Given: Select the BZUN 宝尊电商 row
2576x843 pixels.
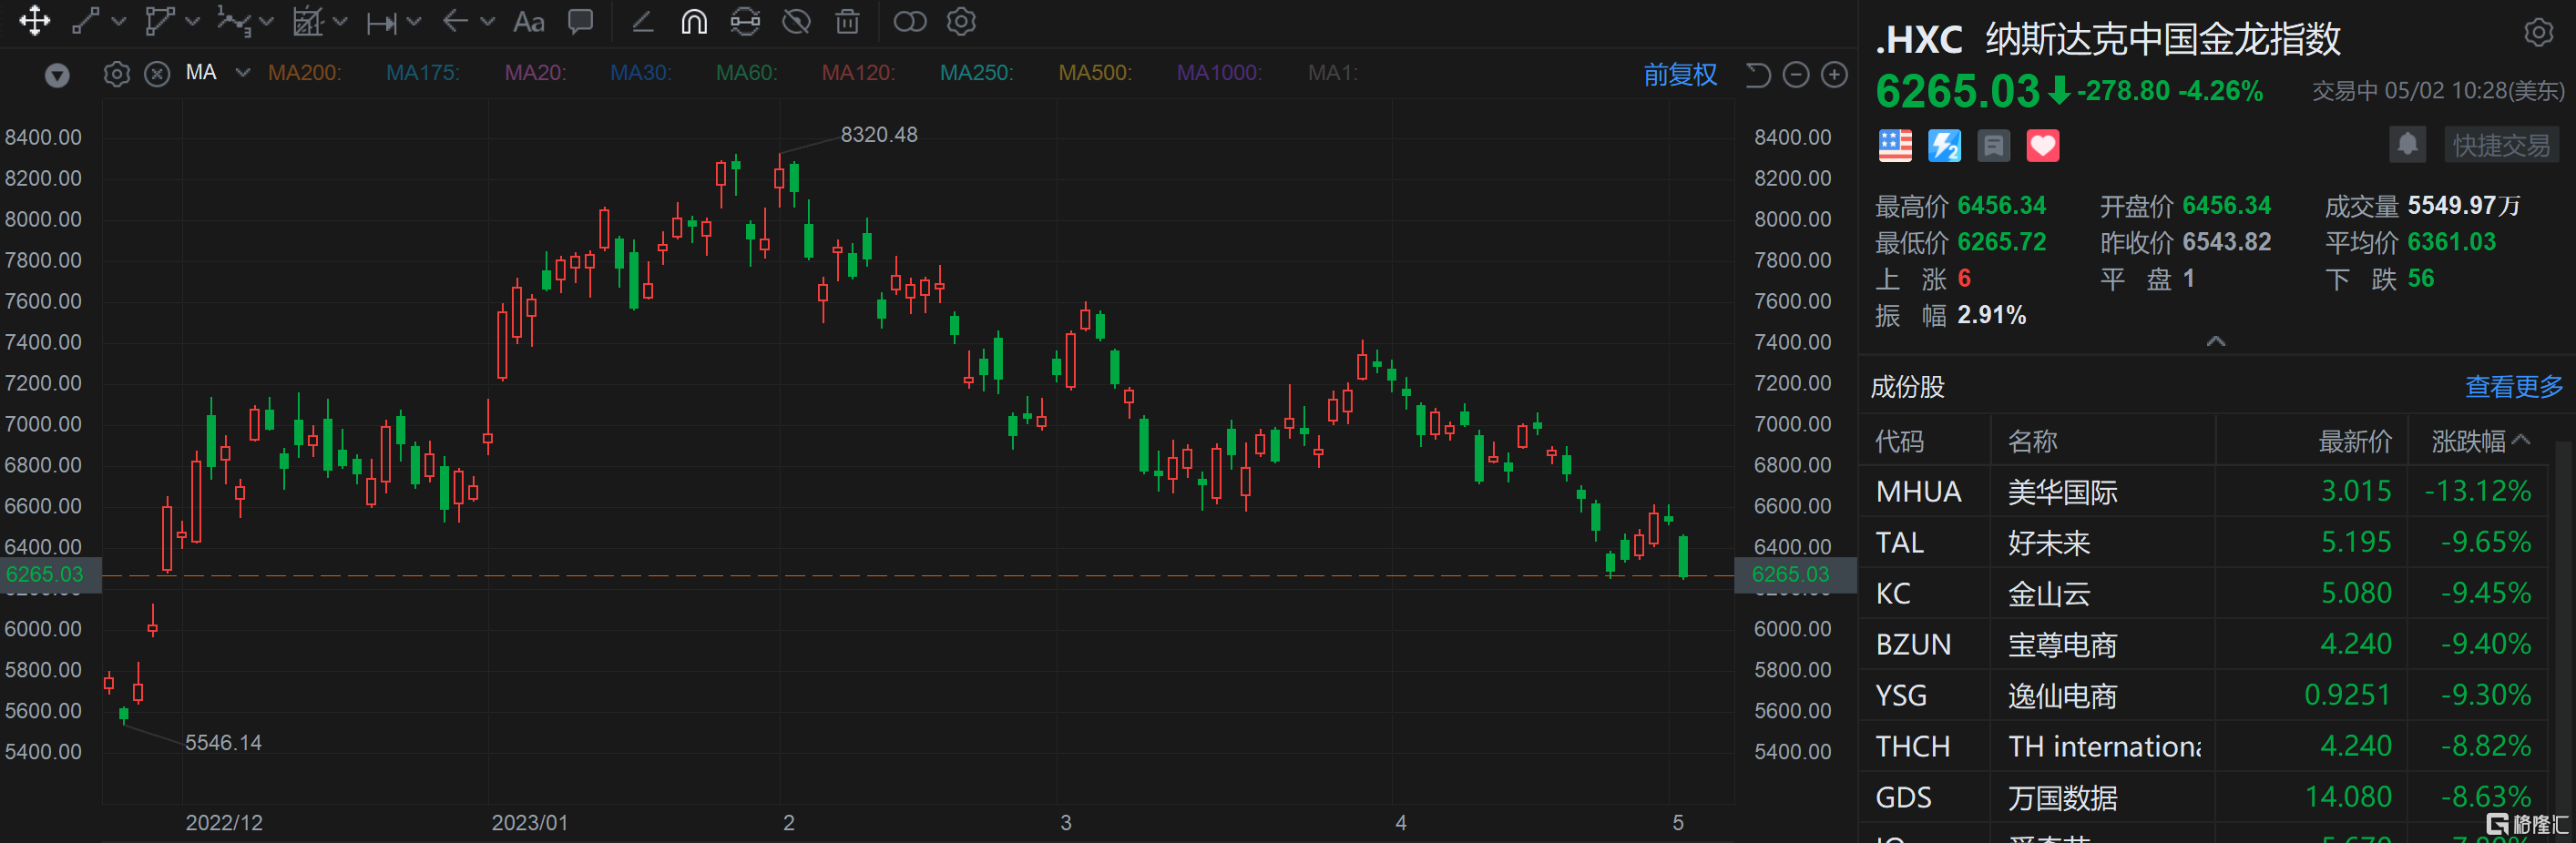Looking at the screenshot, I should (x=2205, y=645).
